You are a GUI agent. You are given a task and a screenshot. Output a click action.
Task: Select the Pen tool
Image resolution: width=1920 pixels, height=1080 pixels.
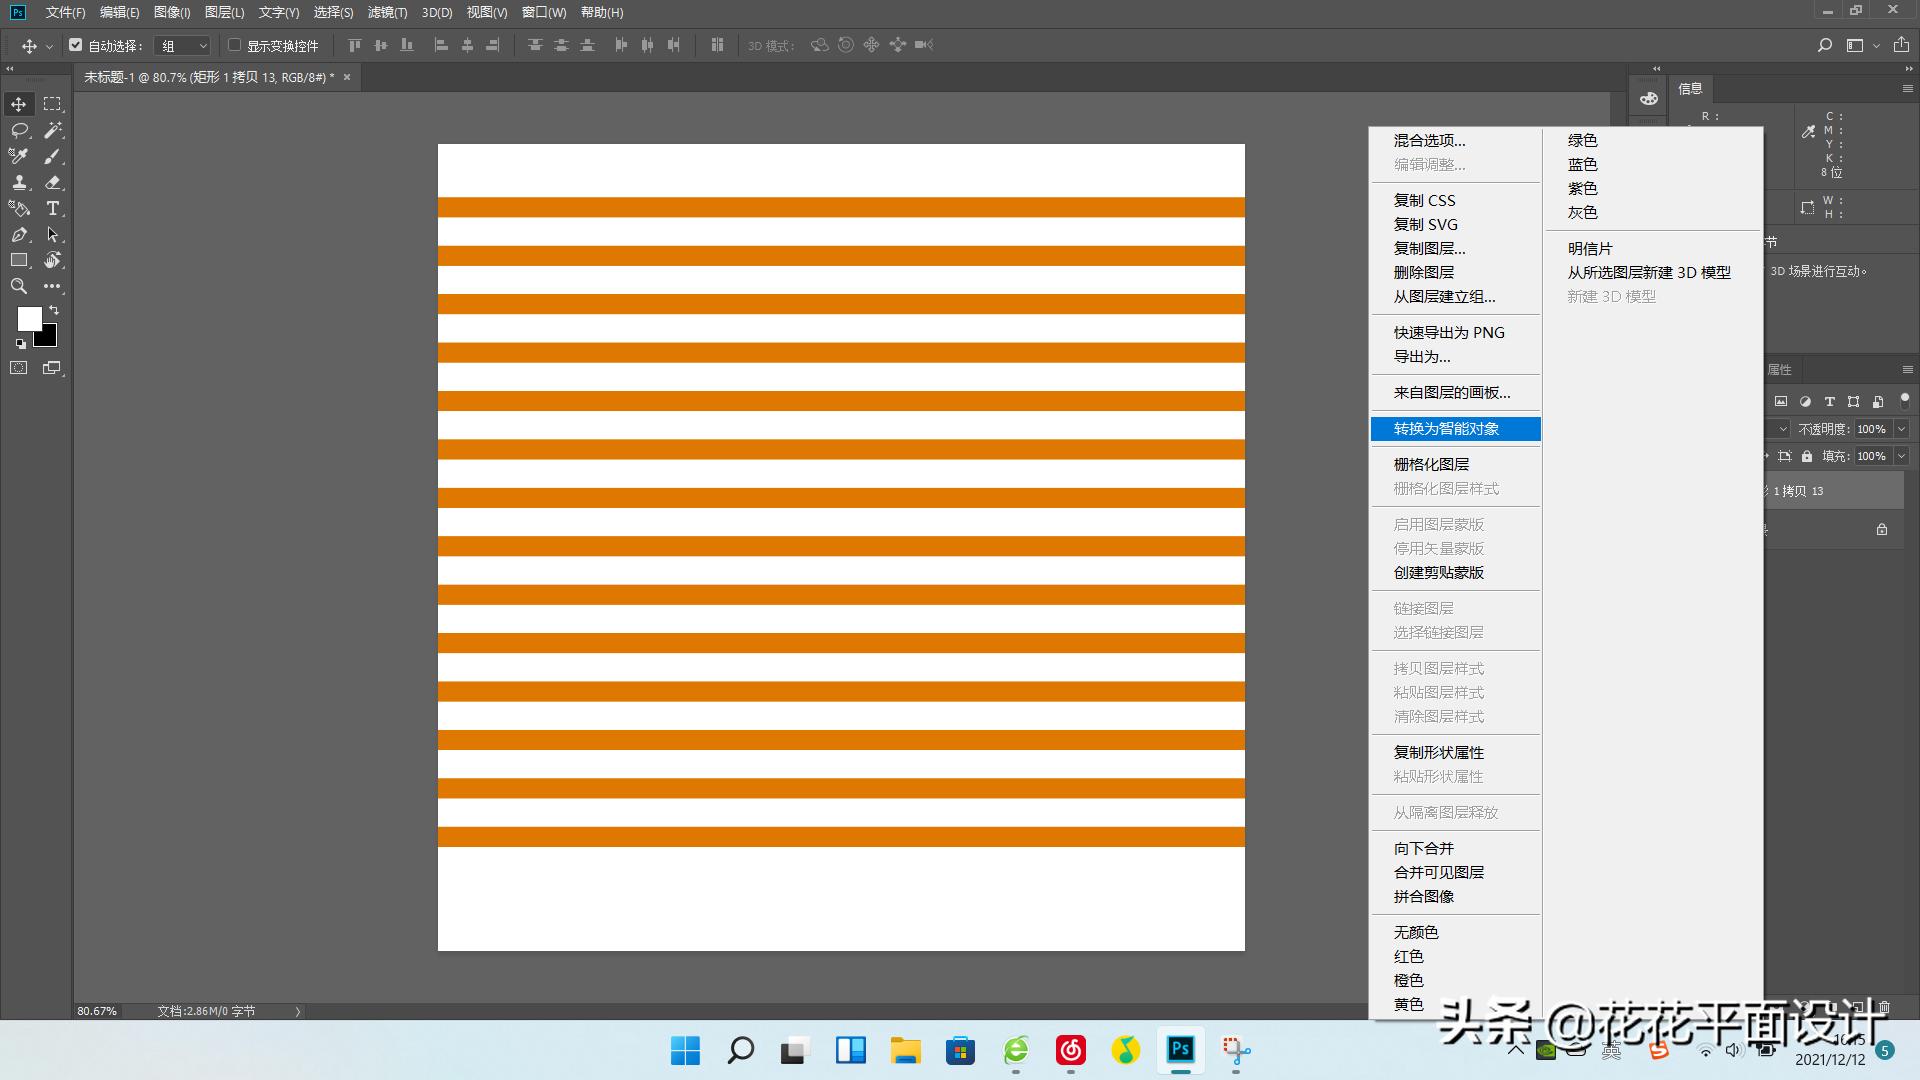pyautogui.click(x=18, y=235)
